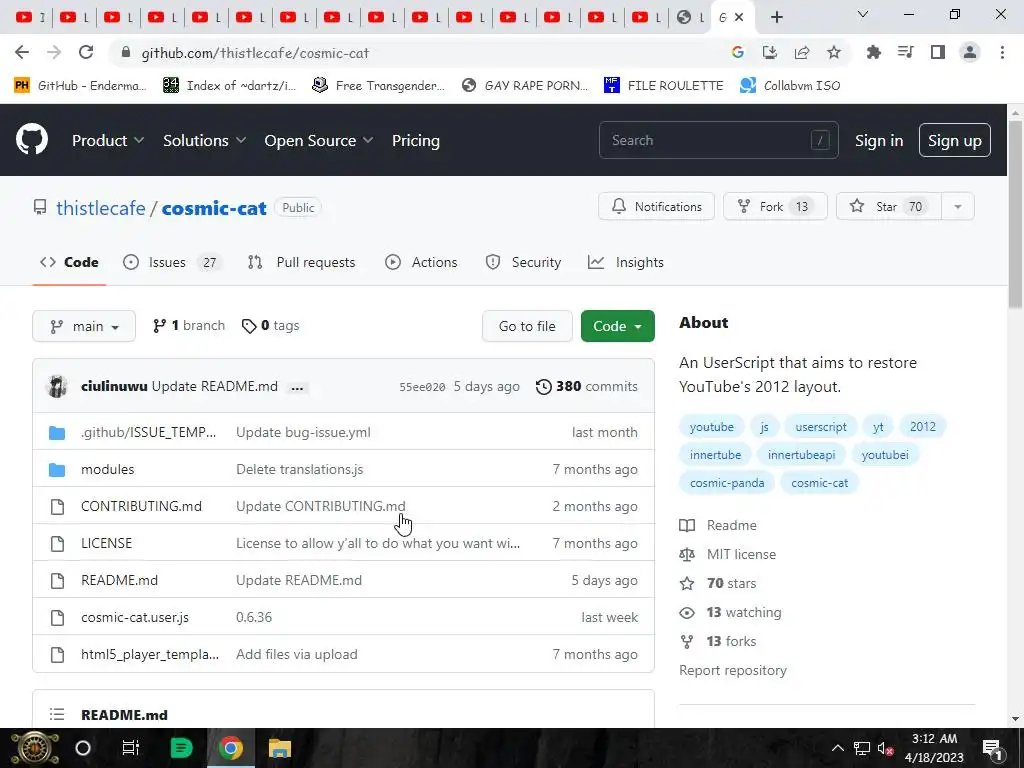Select the Code tab
This screenshot has width=1024, height=768.
pyautogui.click(x=69, y=262)
